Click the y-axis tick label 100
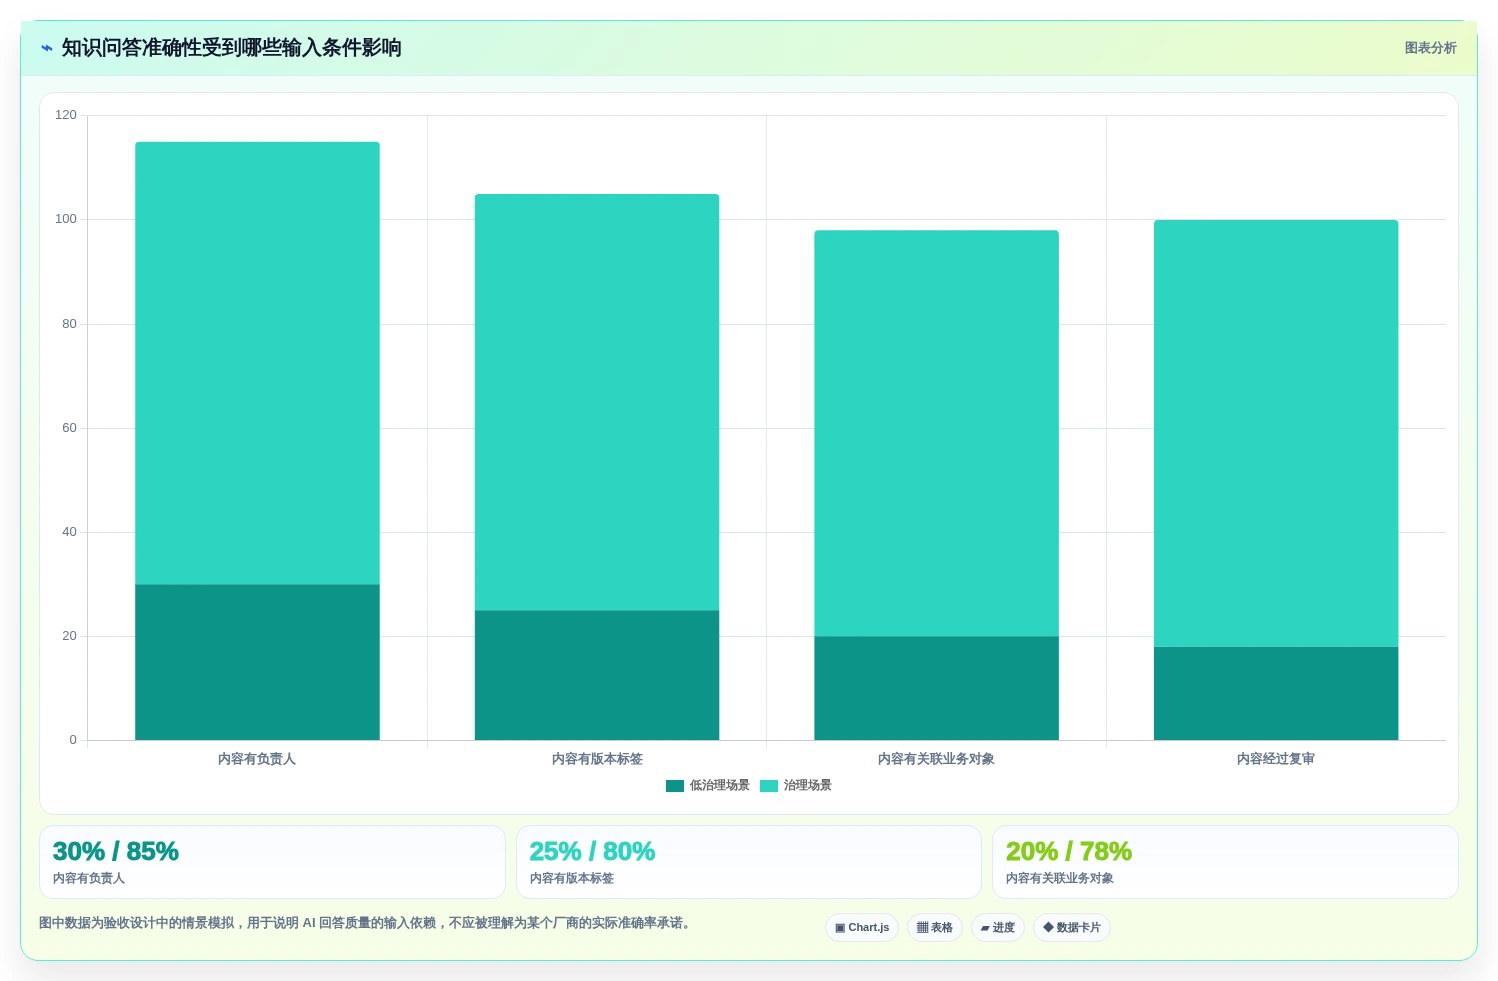 click(66, 219)
